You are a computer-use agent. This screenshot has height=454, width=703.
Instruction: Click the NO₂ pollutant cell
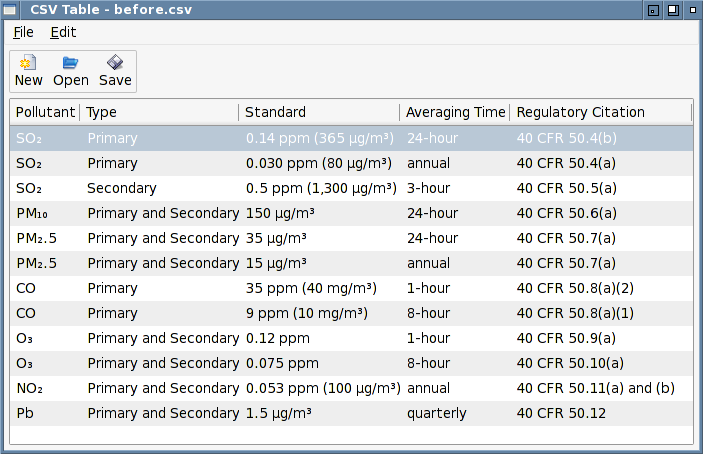pos(30,388)
